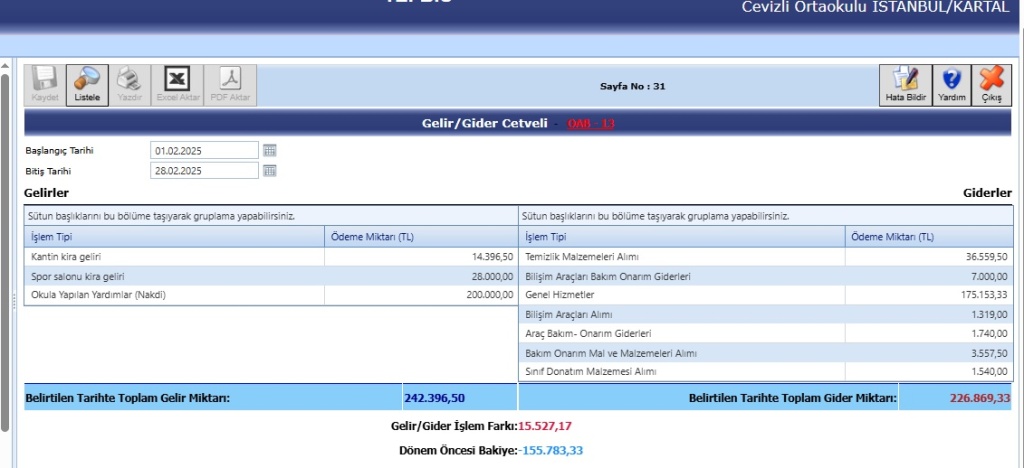Image resolution: width=1024 pixels, height=468 pixels.
Task: Click into the Bitiş Tarihi date field
Action: pyautogui.click(x=204, y=171)
